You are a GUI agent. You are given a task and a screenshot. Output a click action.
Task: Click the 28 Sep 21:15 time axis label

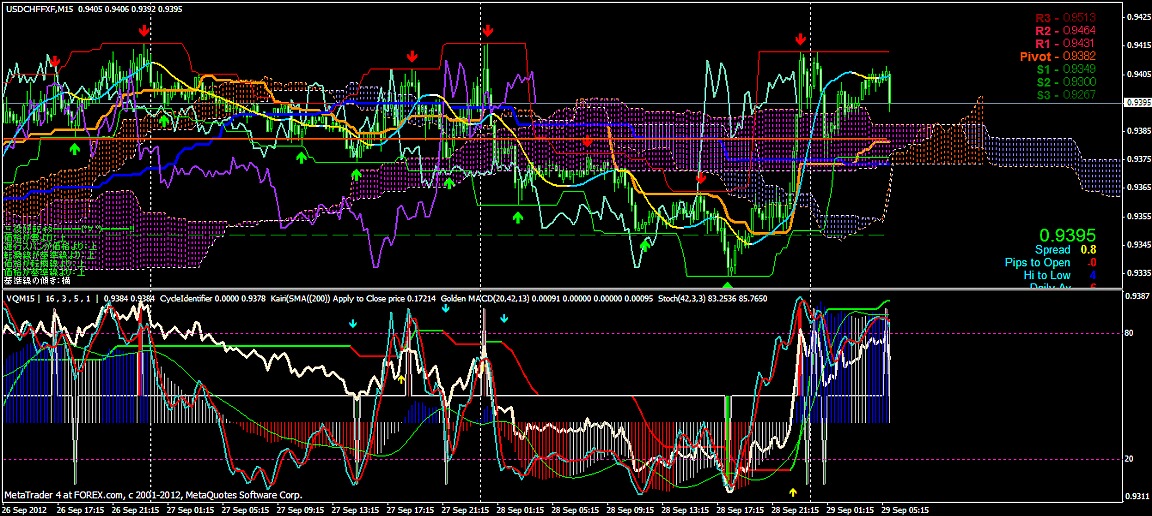pyautogui.click(x=795, y=509)
